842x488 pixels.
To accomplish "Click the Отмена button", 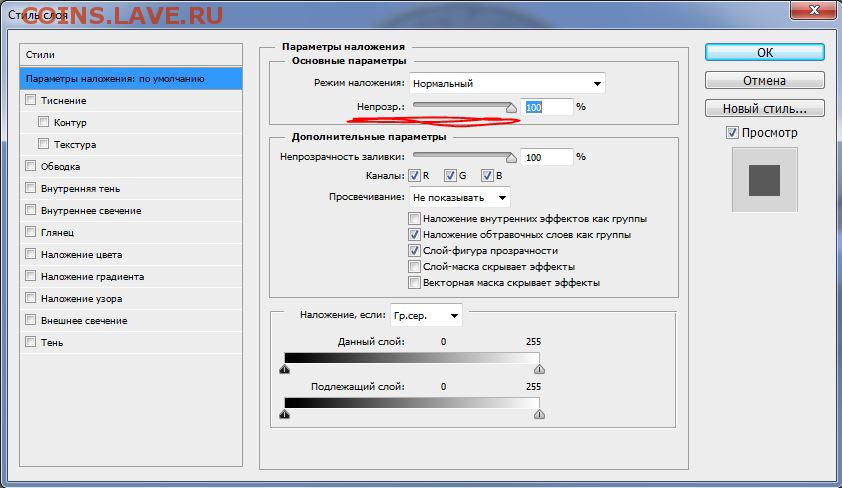I will [765, 81].
